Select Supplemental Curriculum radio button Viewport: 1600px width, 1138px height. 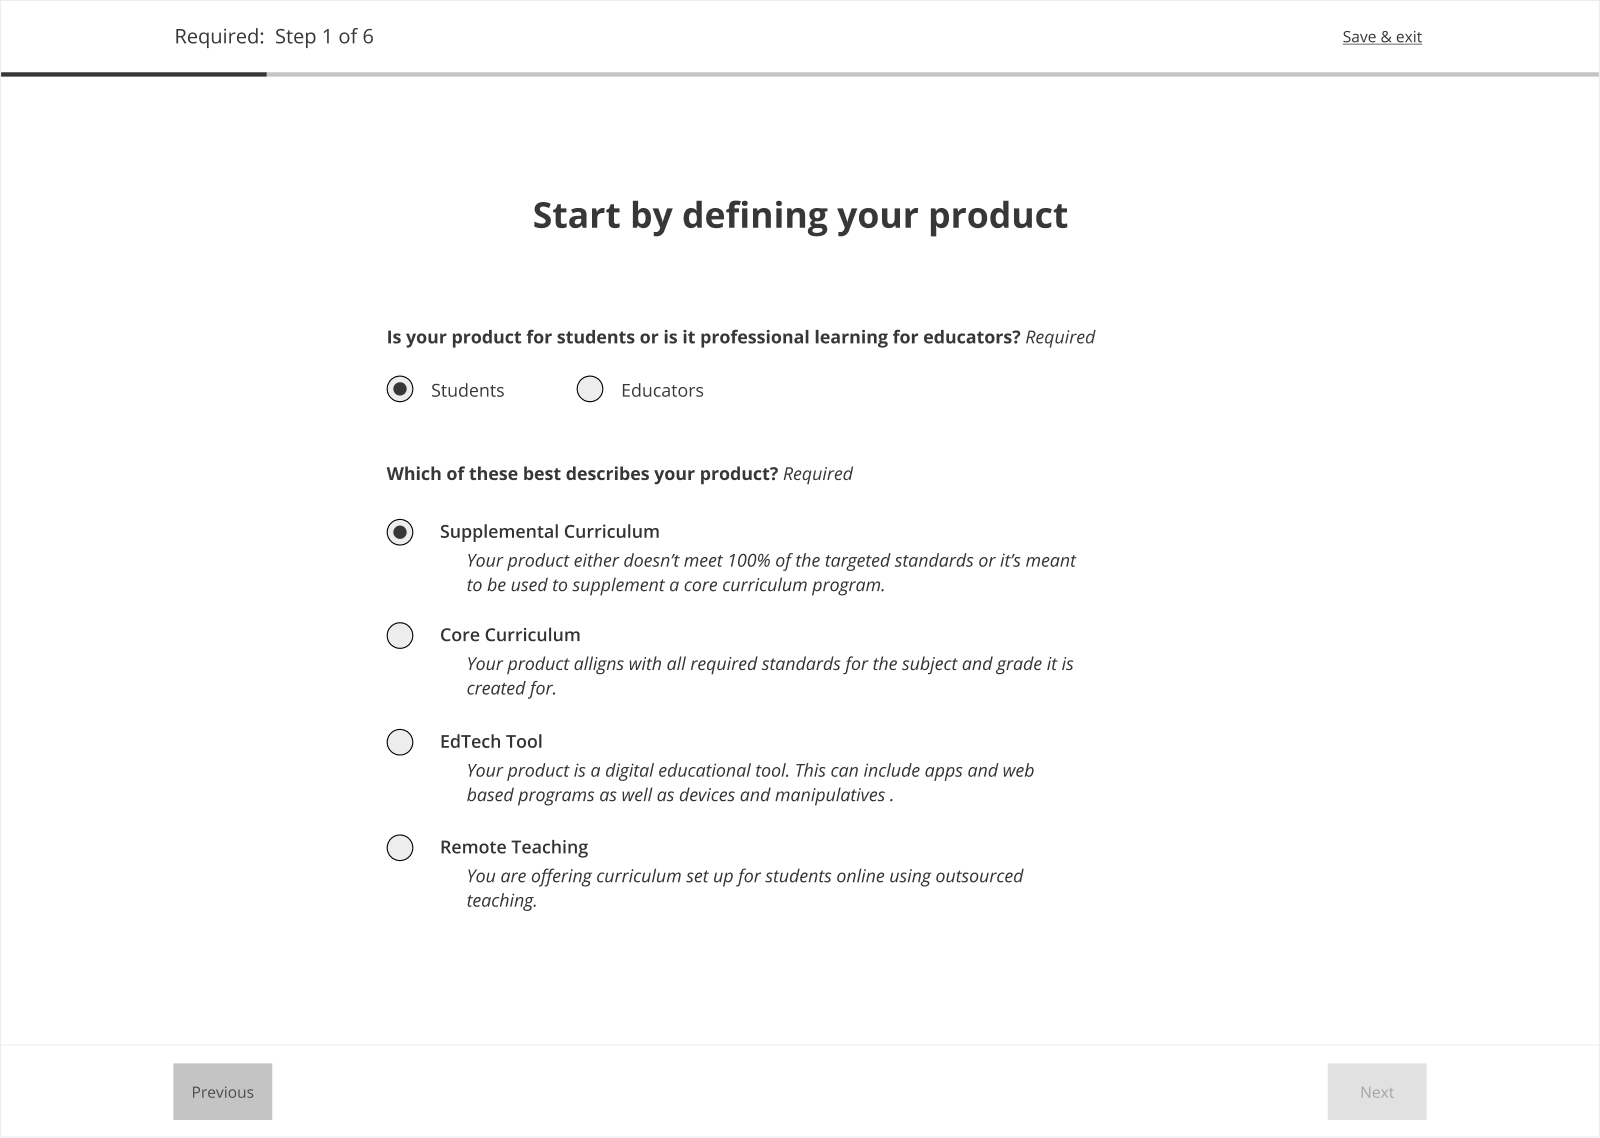pyautogui.click(x=400, y=532)
